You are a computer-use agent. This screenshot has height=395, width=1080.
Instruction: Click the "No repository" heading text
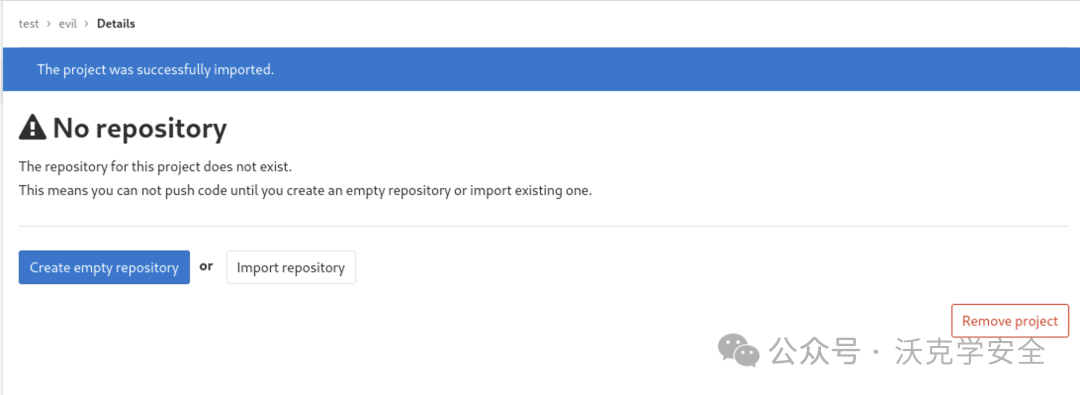[140, 128]
